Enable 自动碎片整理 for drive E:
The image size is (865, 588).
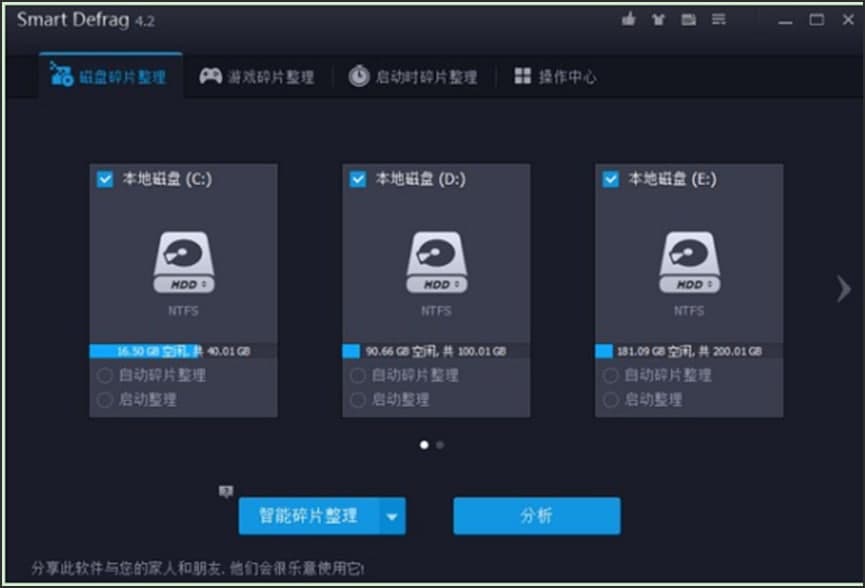tap(610, 376)
